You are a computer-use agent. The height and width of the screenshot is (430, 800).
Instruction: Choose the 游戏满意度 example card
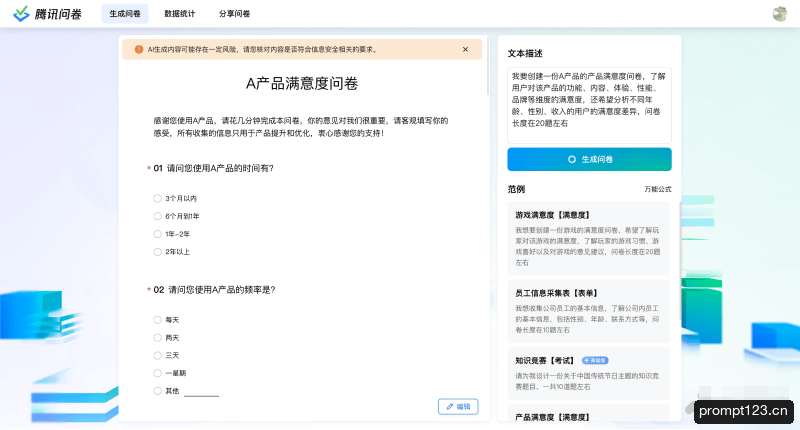pyautogui.click(x=588, y=238)
